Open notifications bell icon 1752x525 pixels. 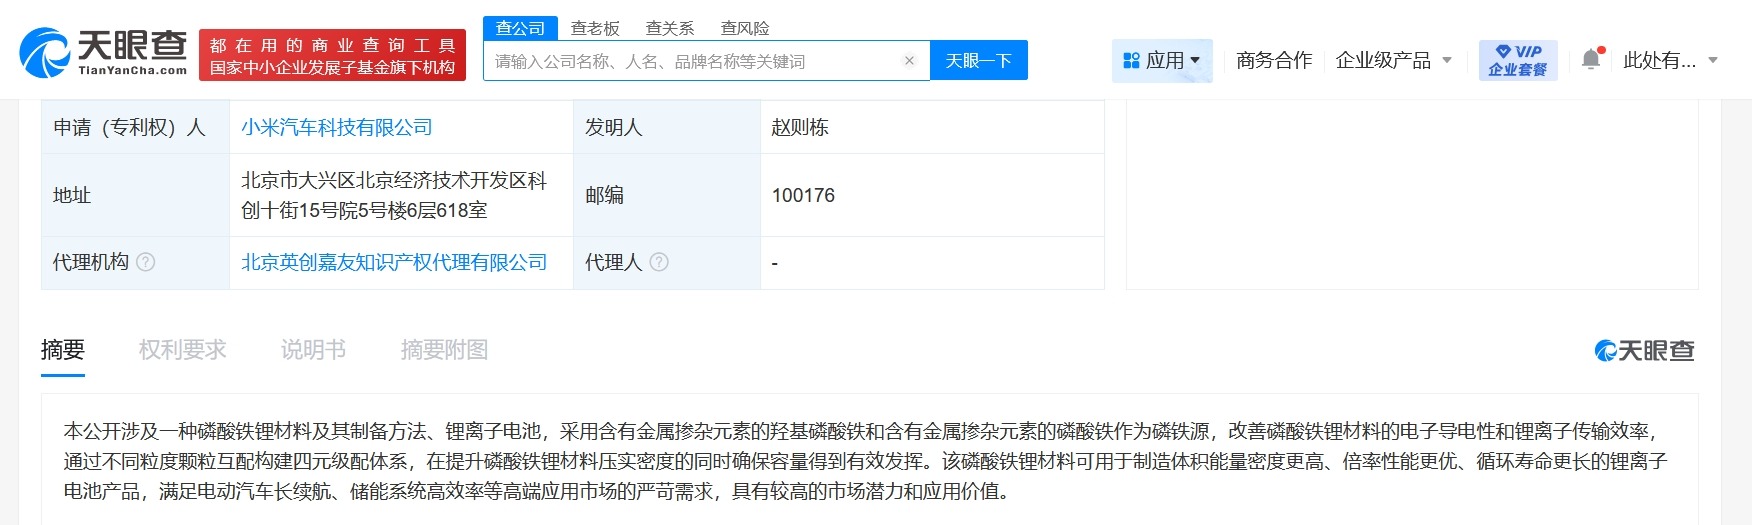1591,60
